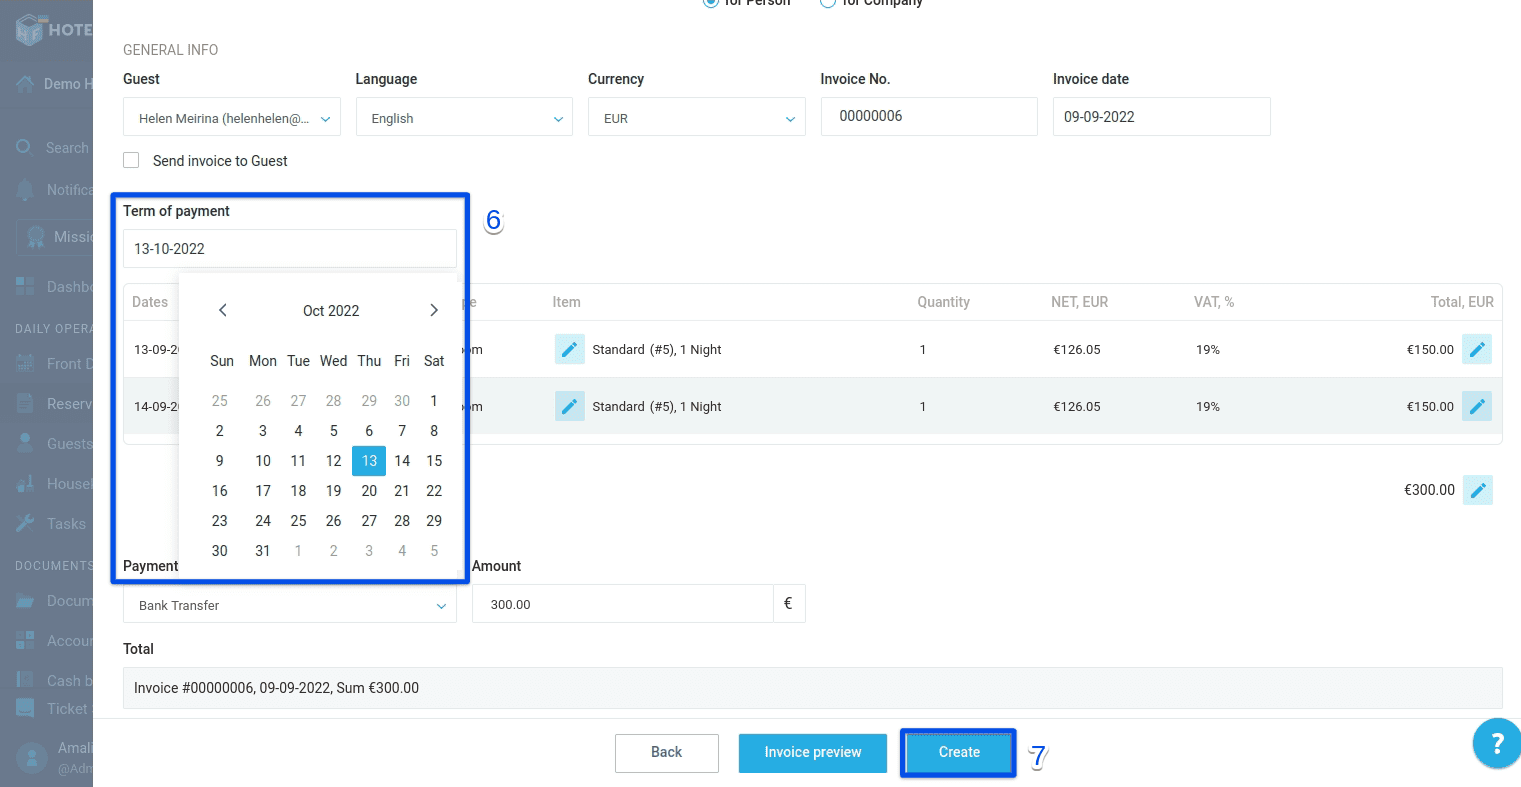The image size is (1521, 787).
Task: Select the for Person radio option
Action: pos(711,3)
